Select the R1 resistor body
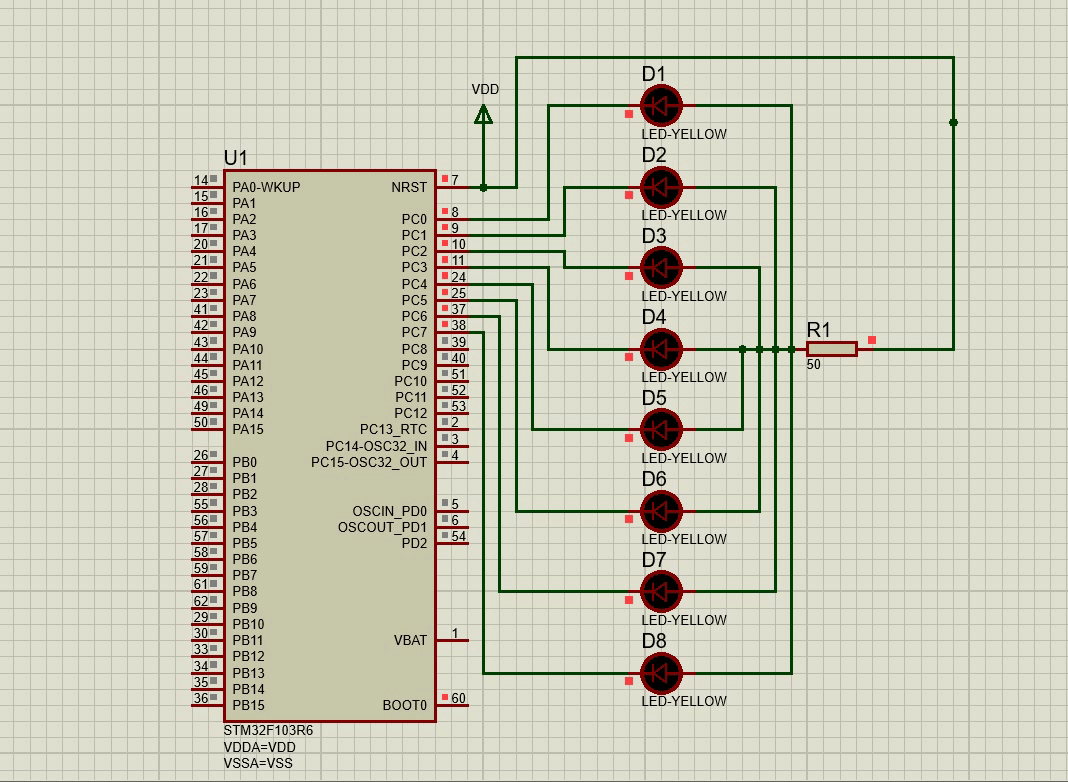 (832, 349)
